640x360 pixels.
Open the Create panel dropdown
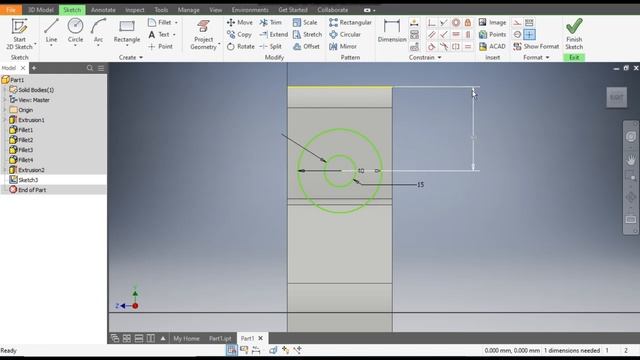coord(131,58)
